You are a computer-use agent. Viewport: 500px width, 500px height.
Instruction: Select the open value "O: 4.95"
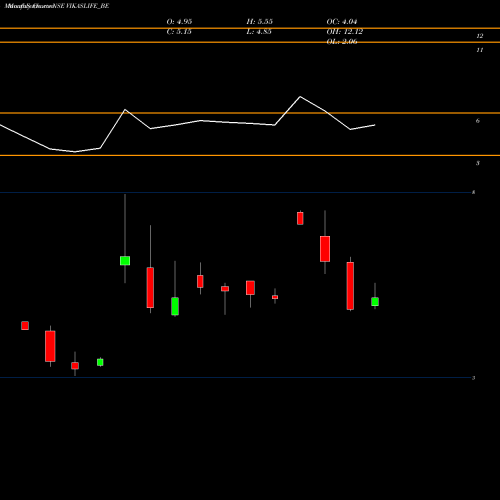[179, 22]
